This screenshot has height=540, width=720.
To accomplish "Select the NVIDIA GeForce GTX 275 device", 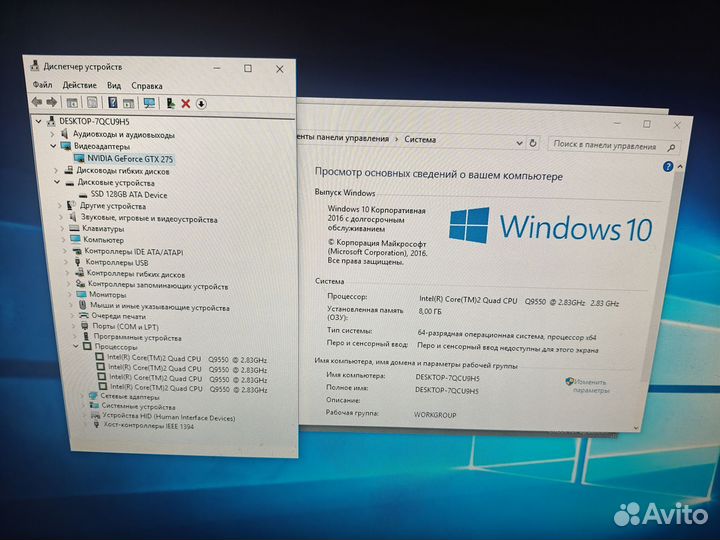I will coord(129,158).
